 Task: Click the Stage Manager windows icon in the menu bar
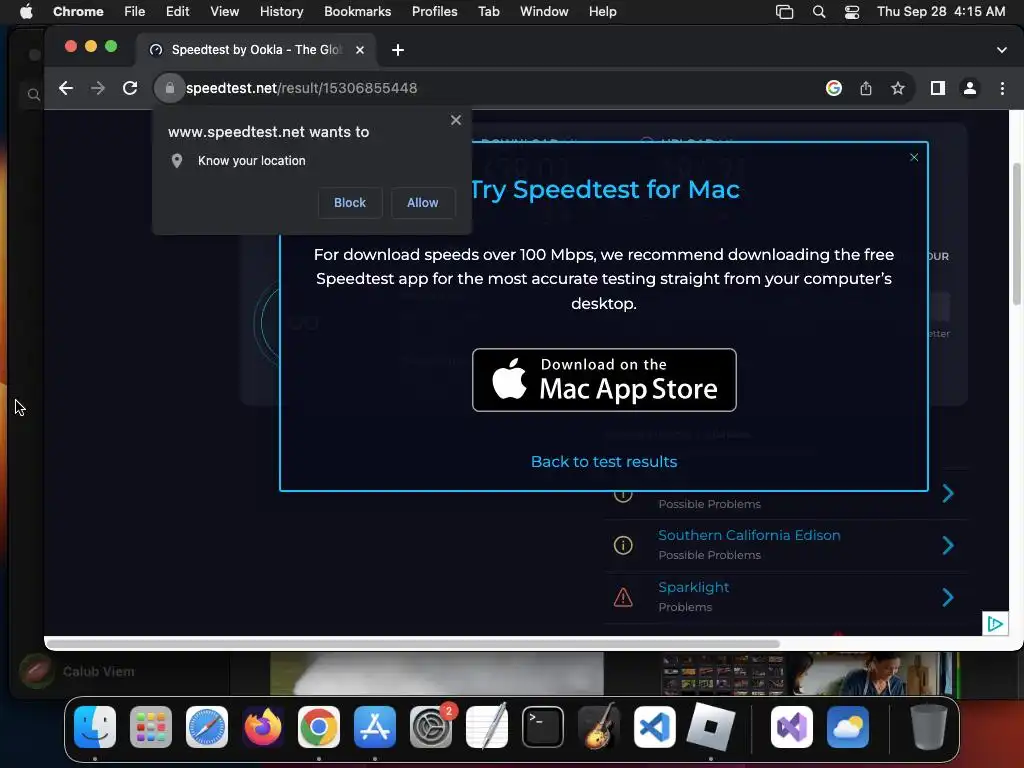784,12
